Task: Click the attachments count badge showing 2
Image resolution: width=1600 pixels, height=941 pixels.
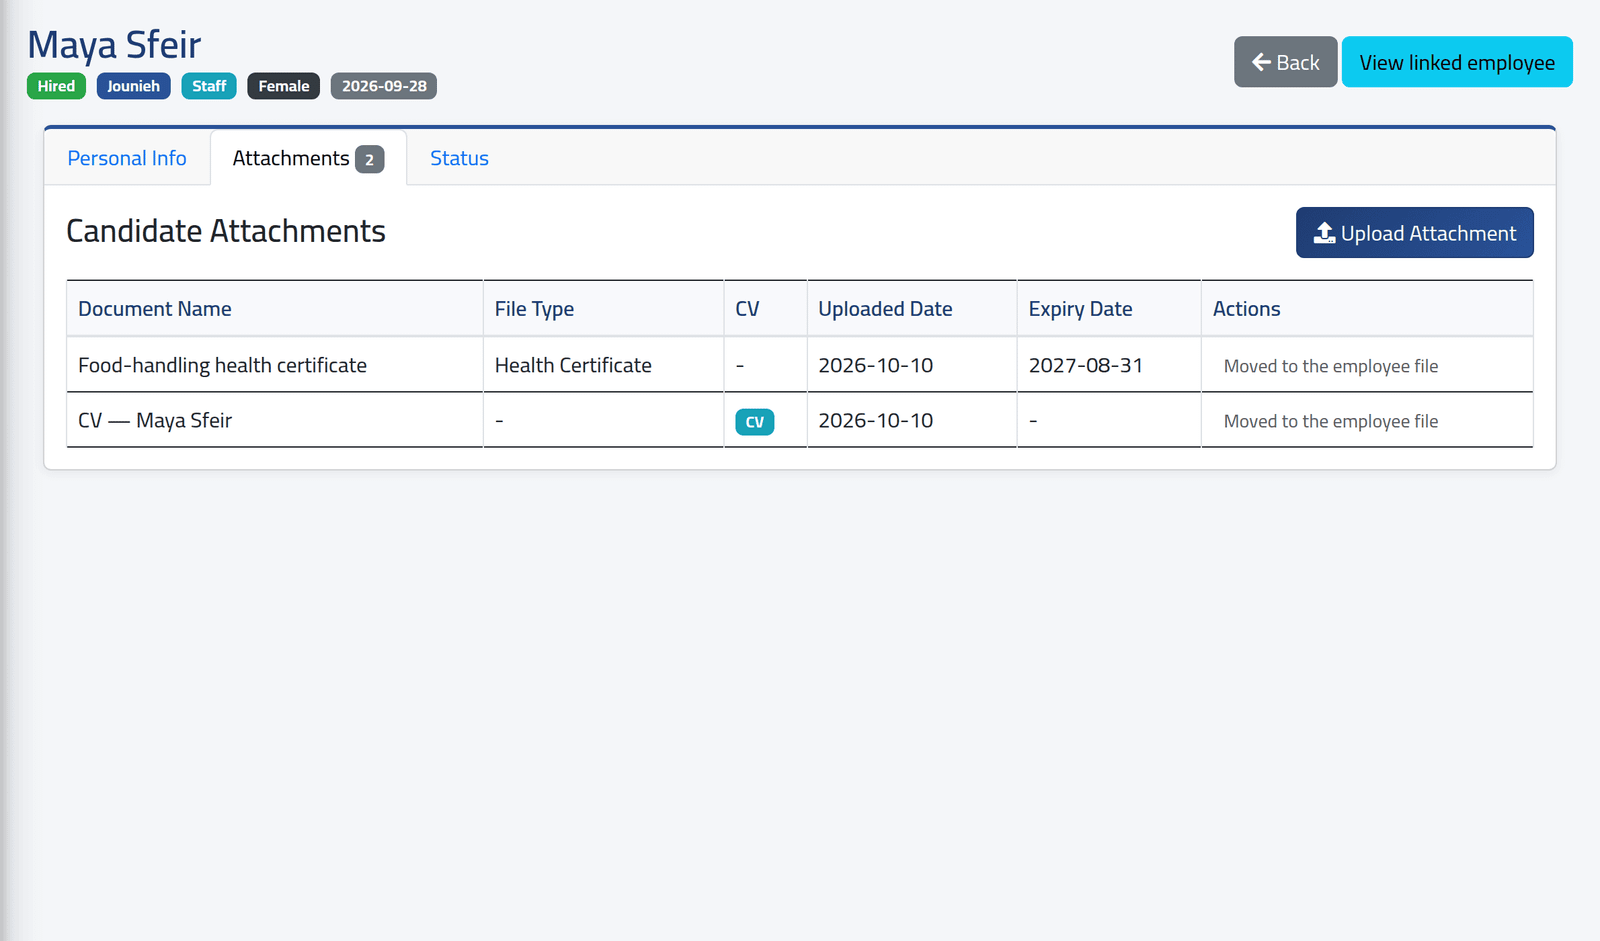Action: (x=369, y=159)
